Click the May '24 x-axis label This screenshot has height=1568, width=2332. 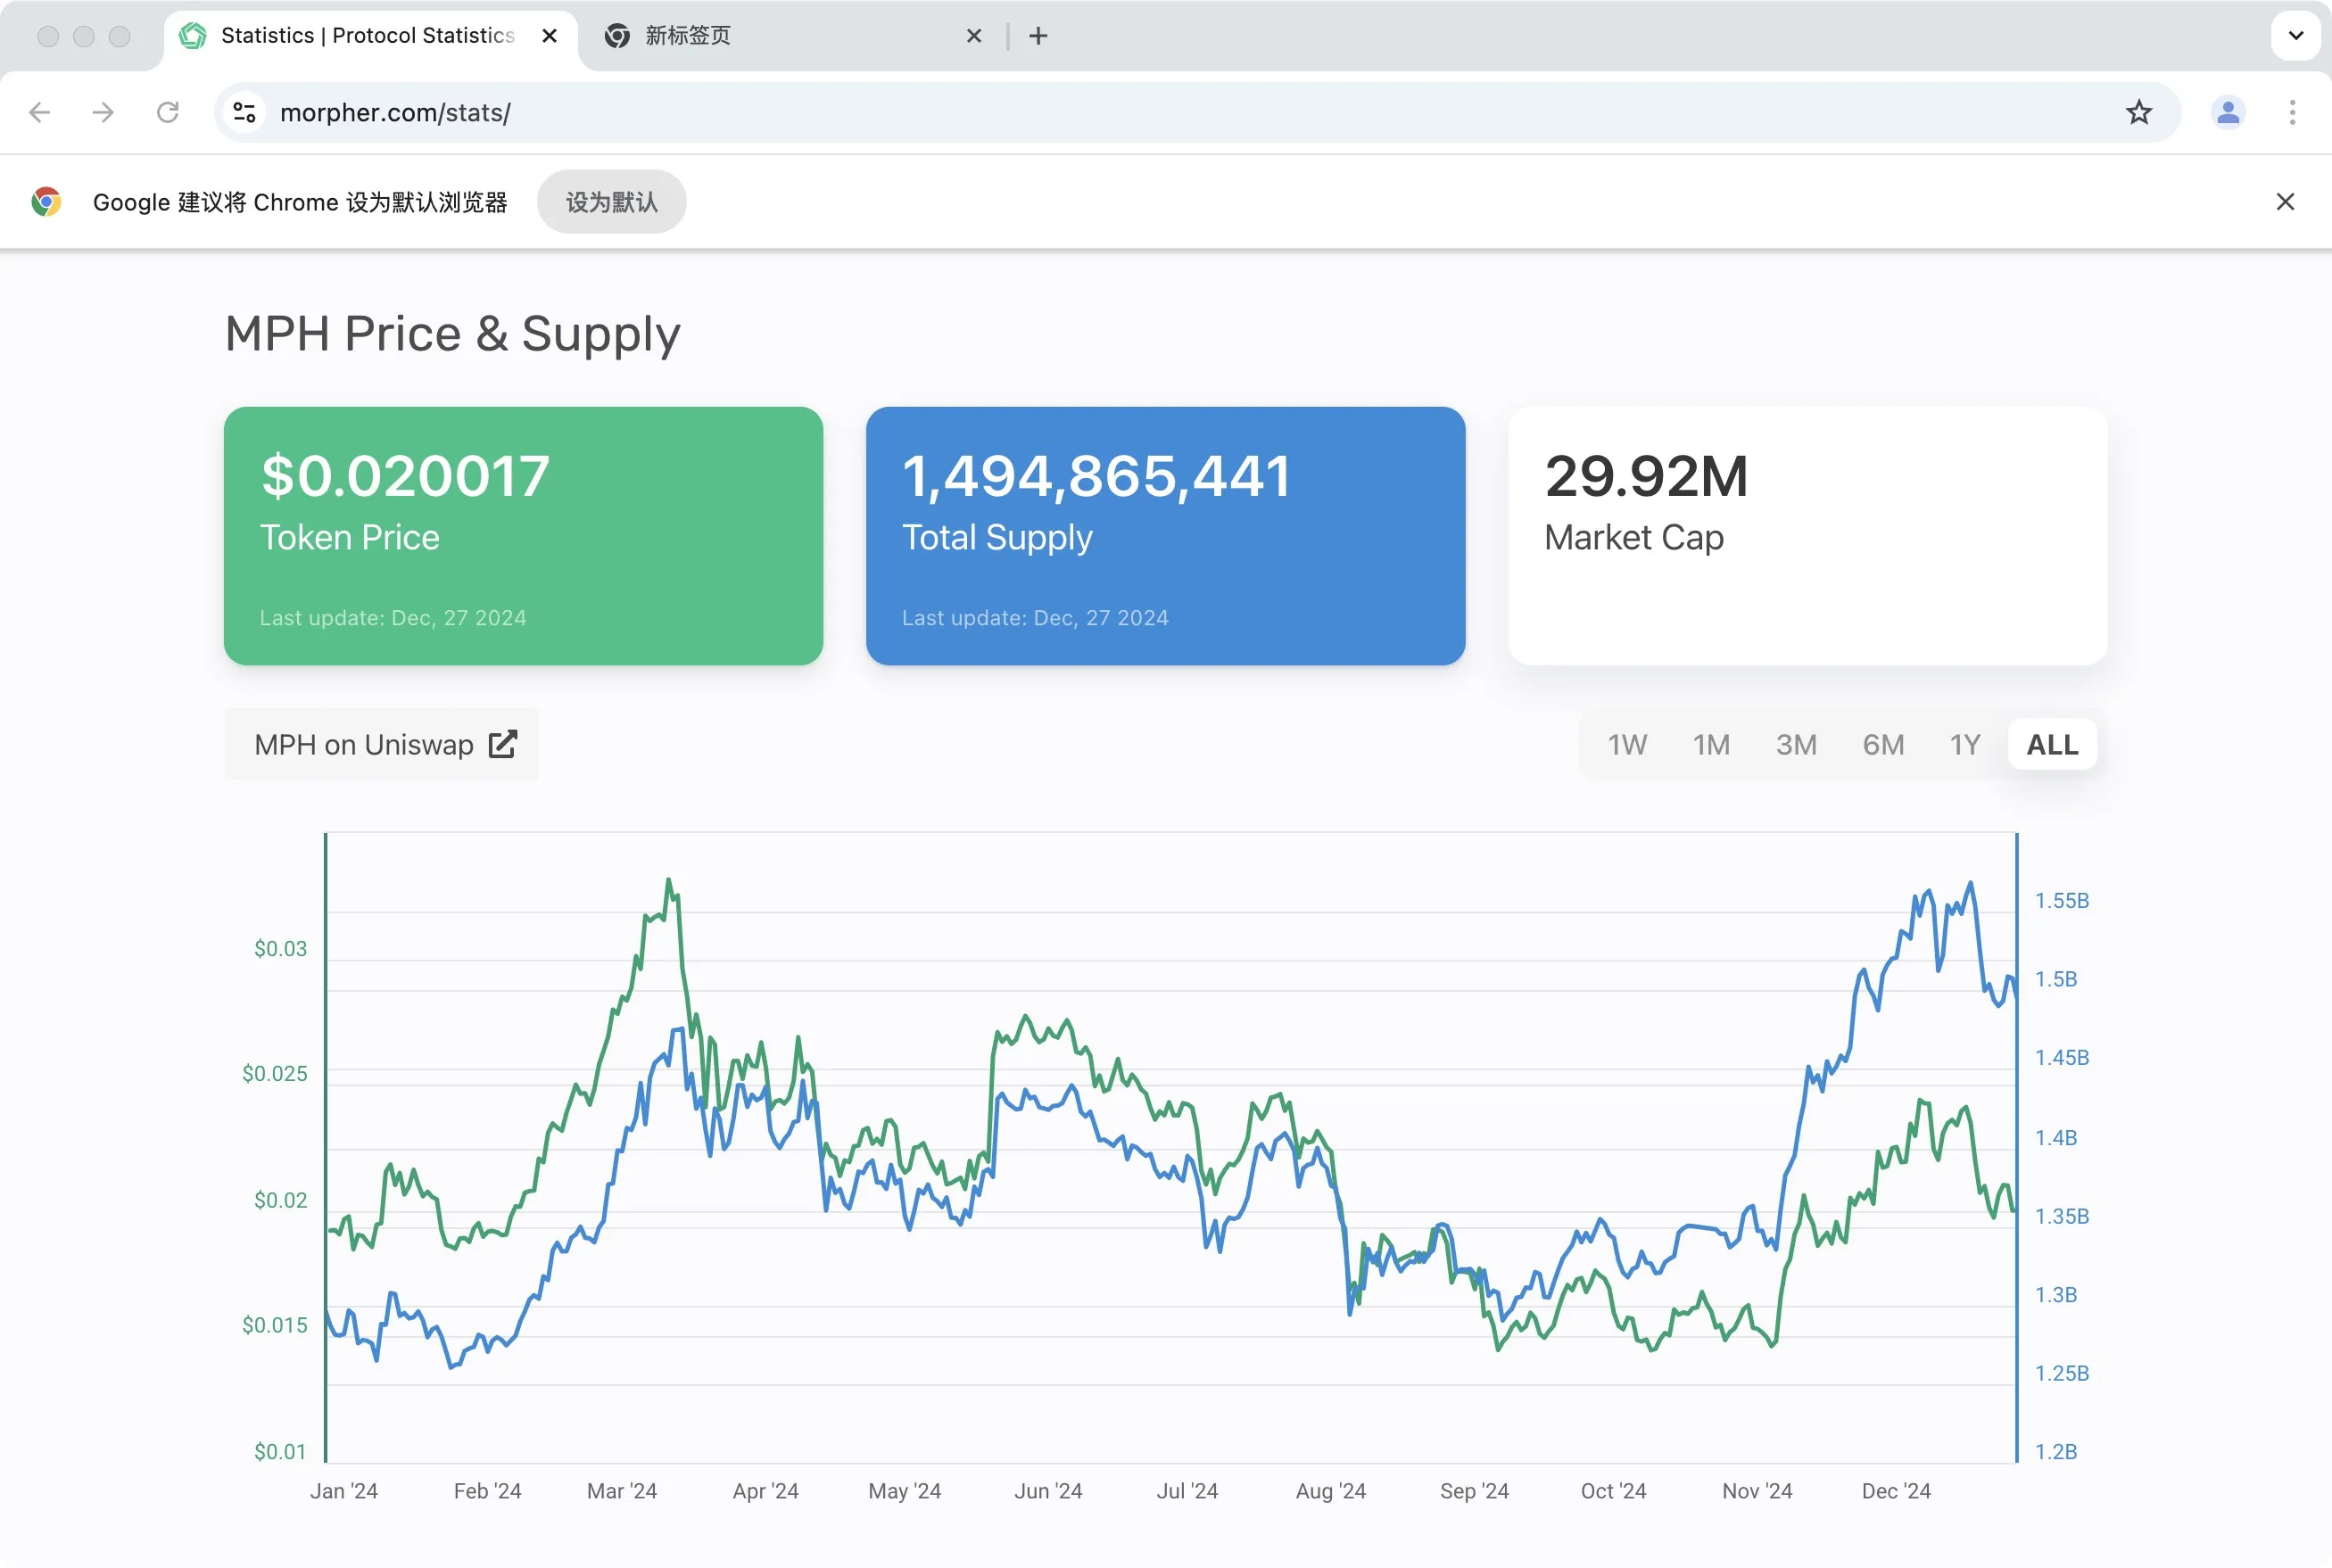tap(905, 1491)
